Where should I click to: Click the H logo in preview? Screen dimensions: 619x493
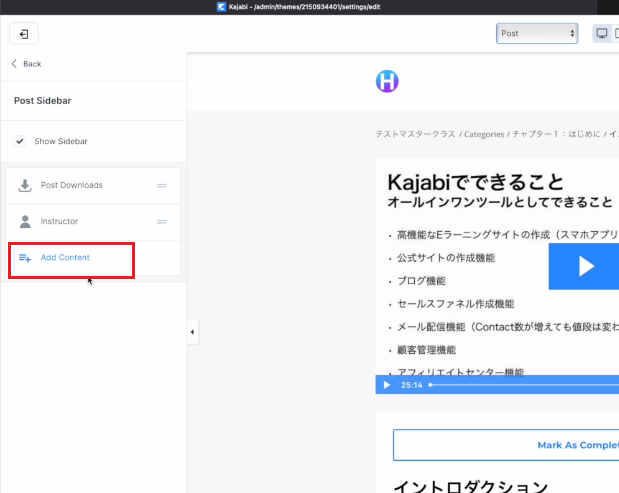(387, 81)
